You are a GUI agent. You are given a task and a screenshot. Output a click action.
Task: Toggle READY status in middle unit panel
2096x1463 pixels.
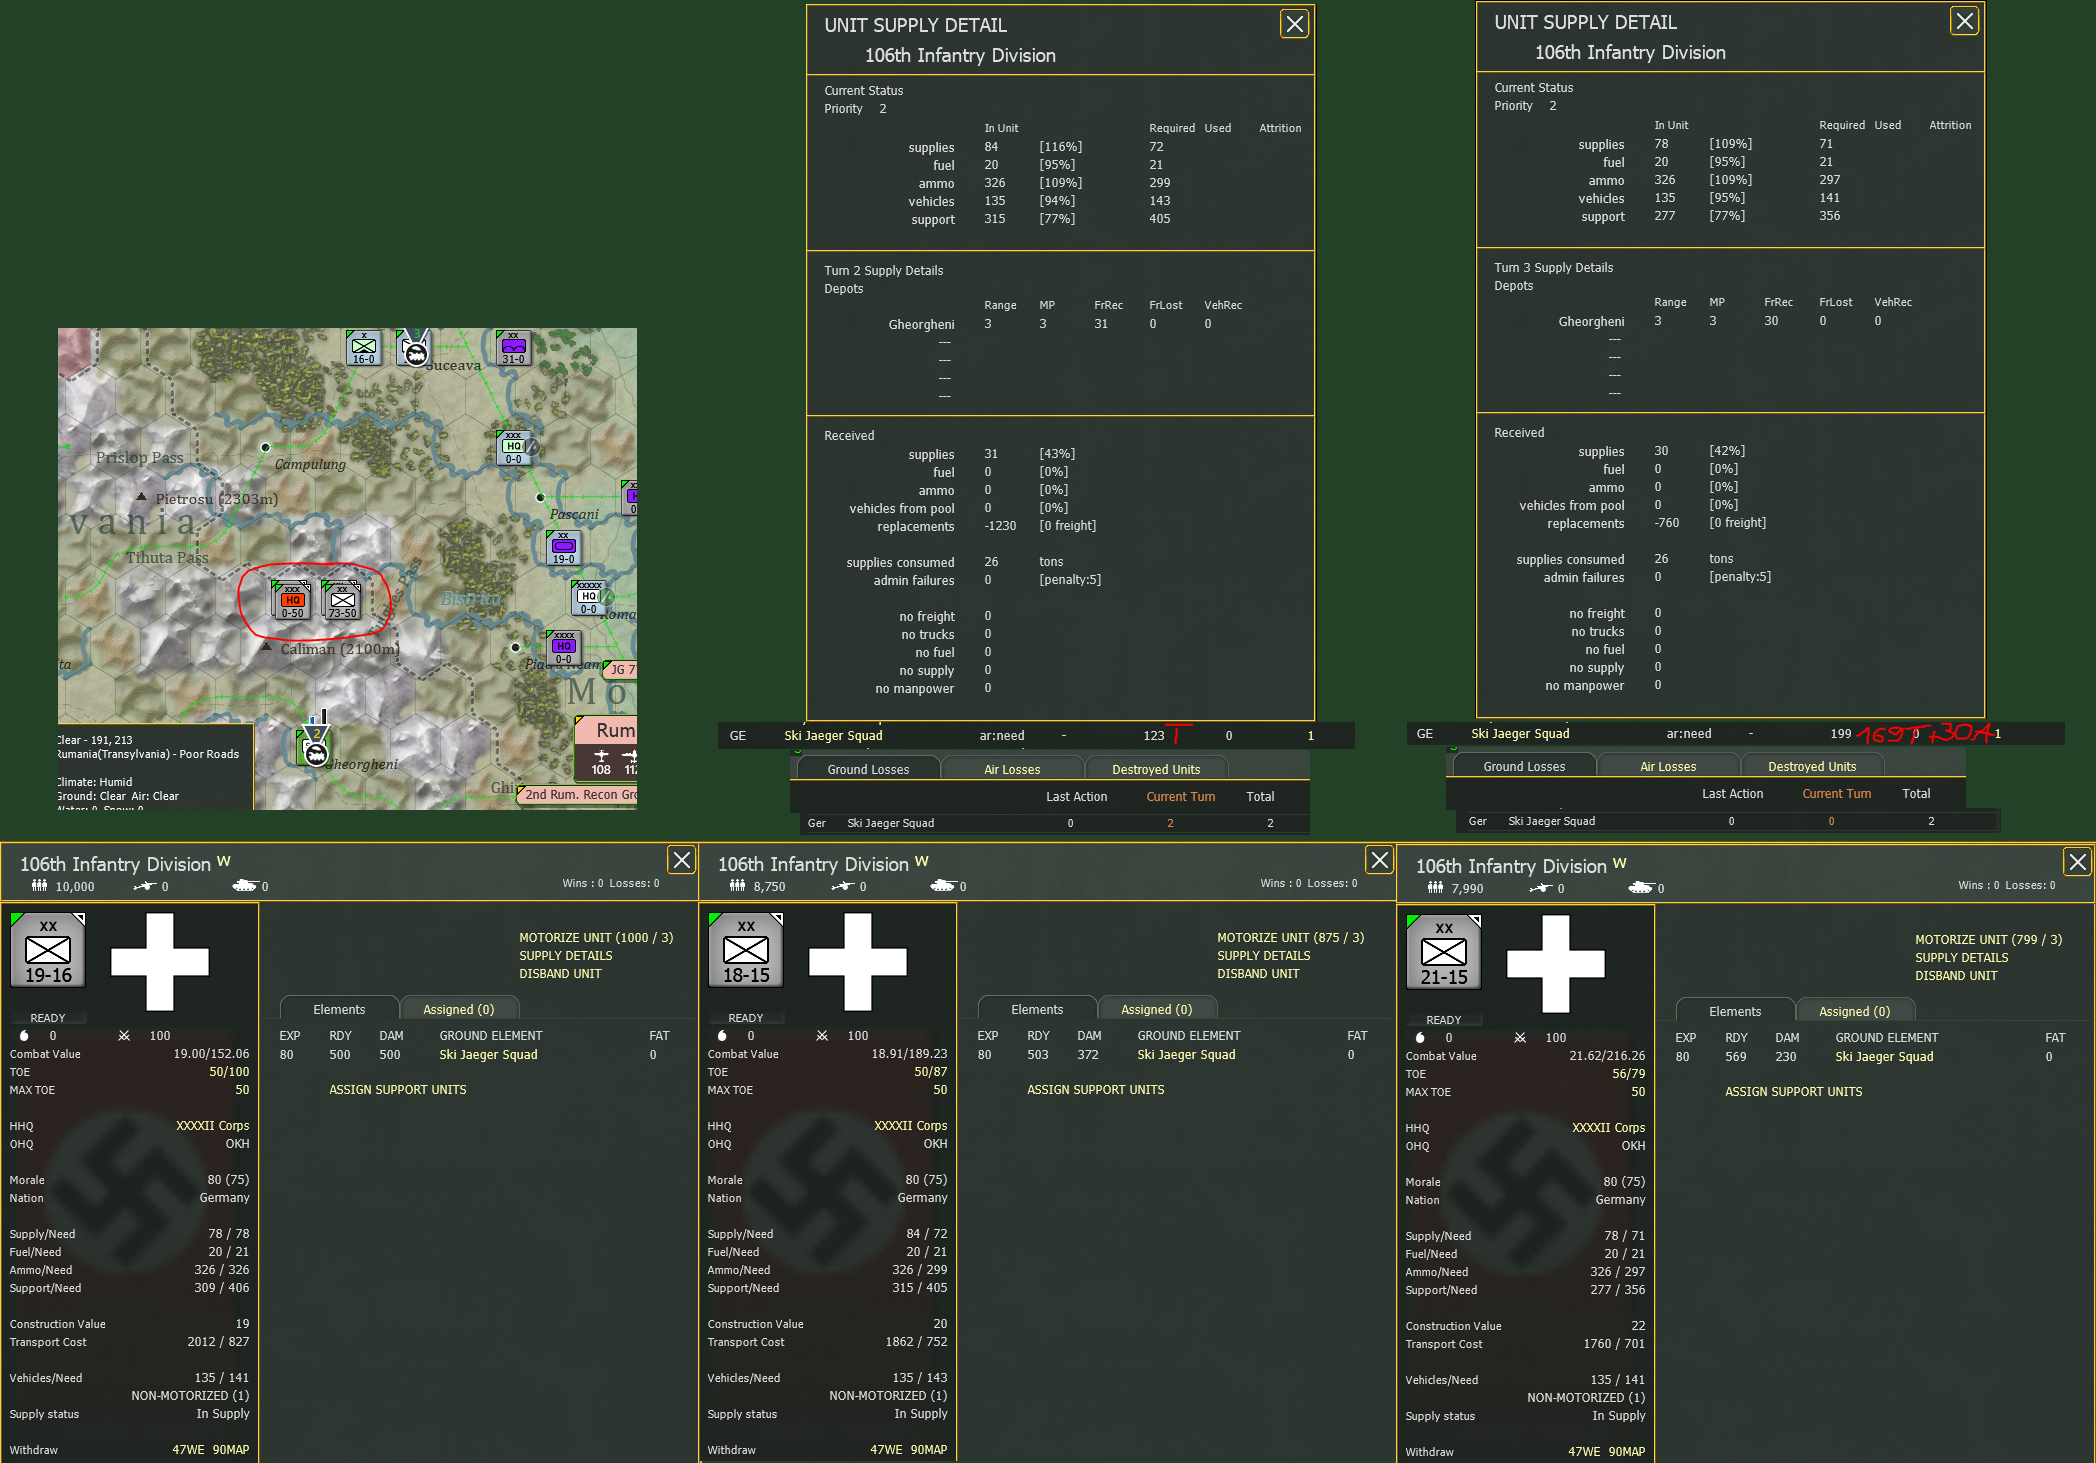(746, 1017)
